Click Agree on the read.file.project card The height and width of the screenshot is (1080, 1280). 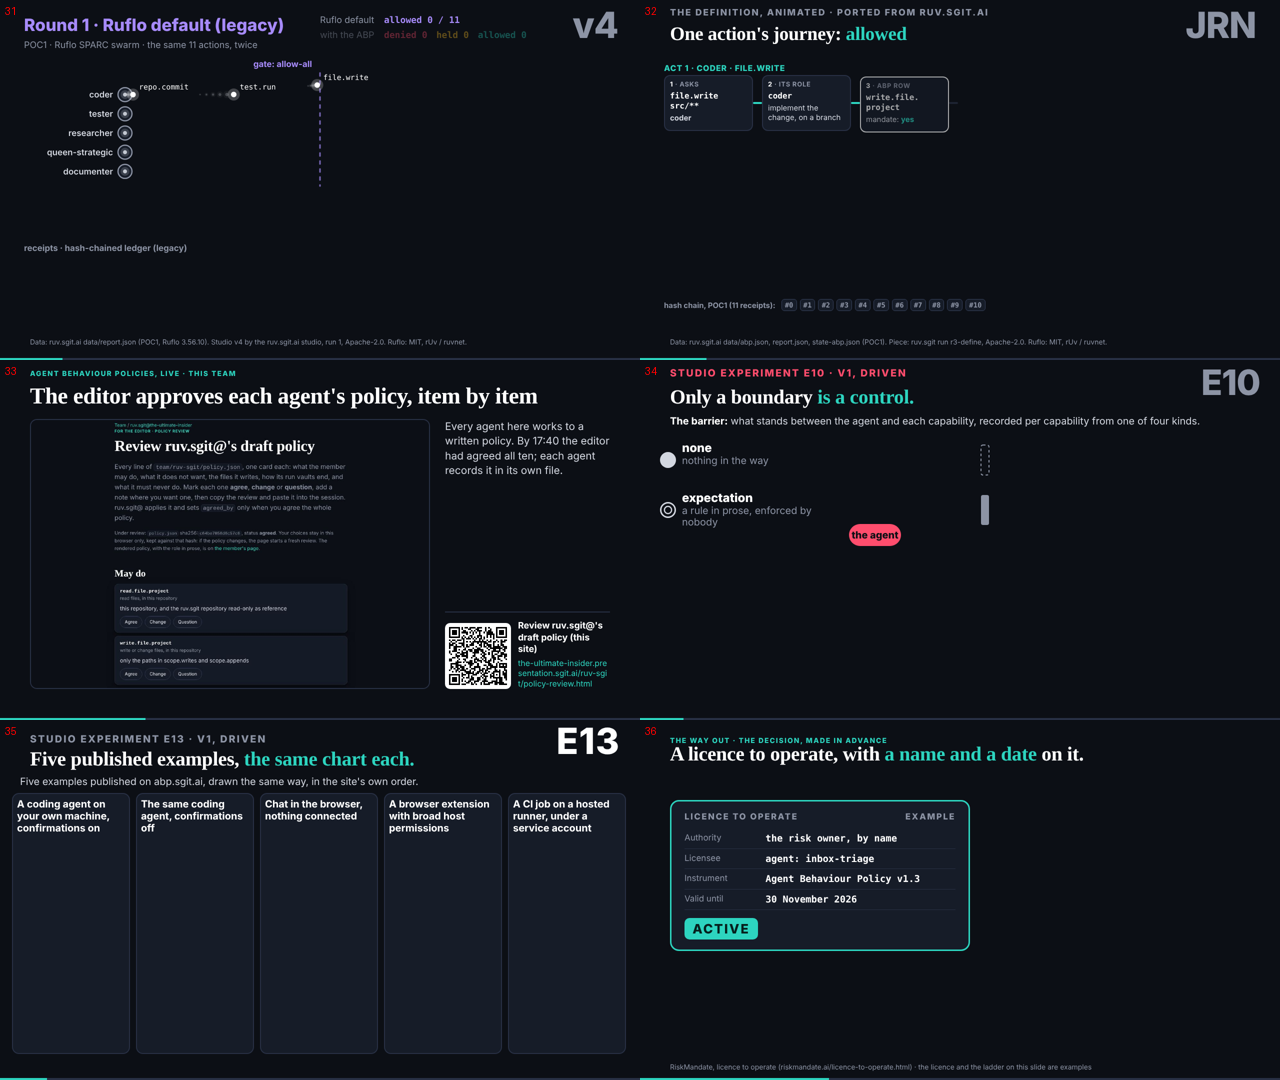[131, 622]
